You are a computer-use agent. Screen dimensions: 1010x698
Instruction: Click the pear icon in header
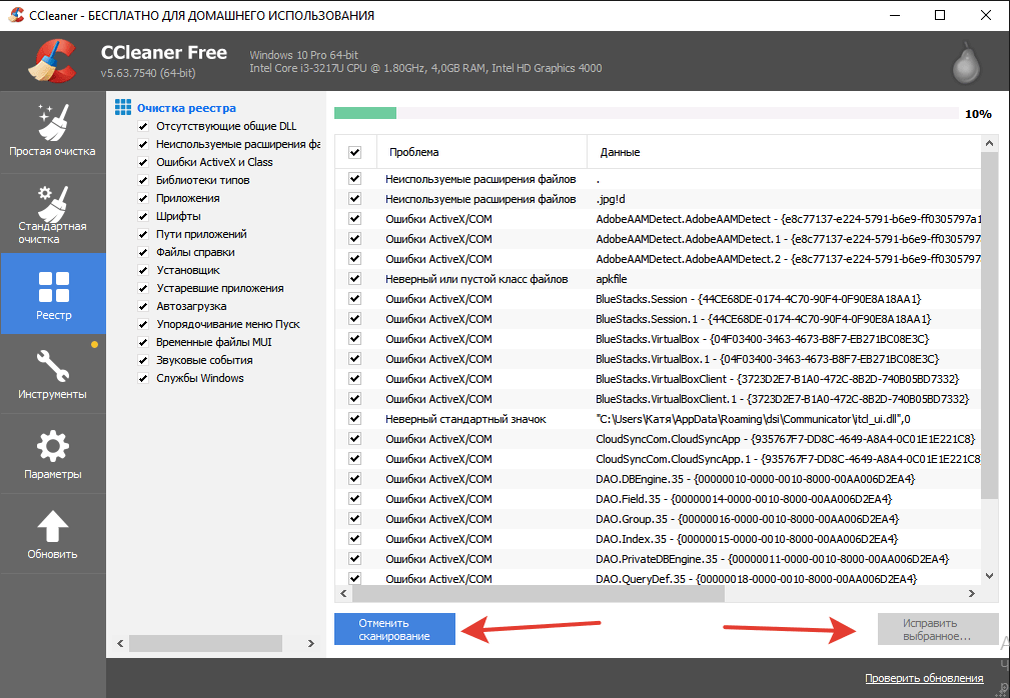966,63
